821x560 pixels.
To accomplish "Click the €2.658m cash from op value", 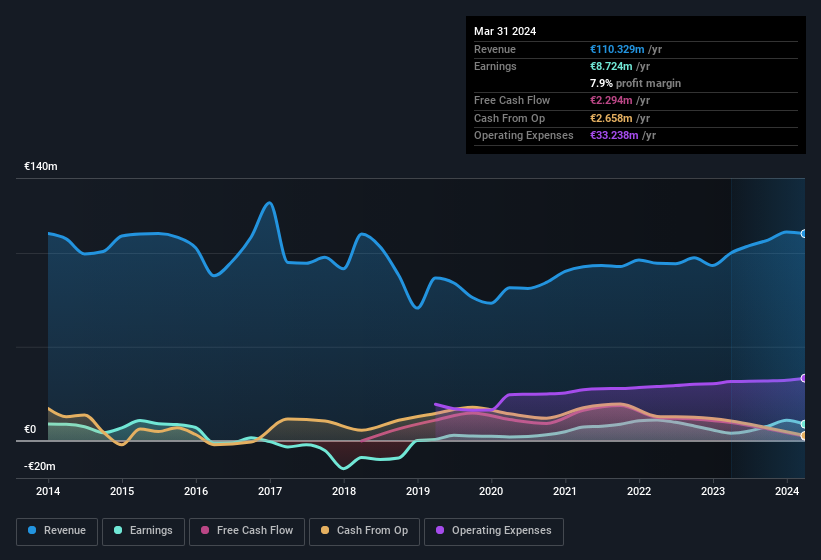I will pyautogui.click(x=611, y=118).
